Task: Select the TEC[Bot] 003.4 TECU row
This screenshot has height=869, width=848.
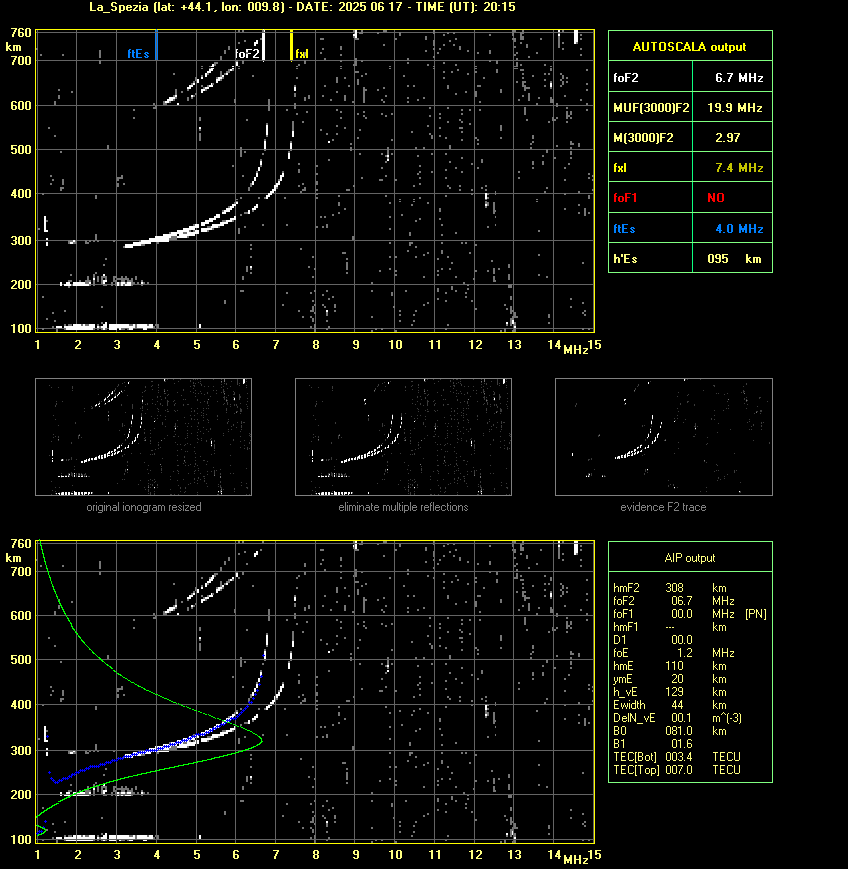Action: tap(677, 756)
